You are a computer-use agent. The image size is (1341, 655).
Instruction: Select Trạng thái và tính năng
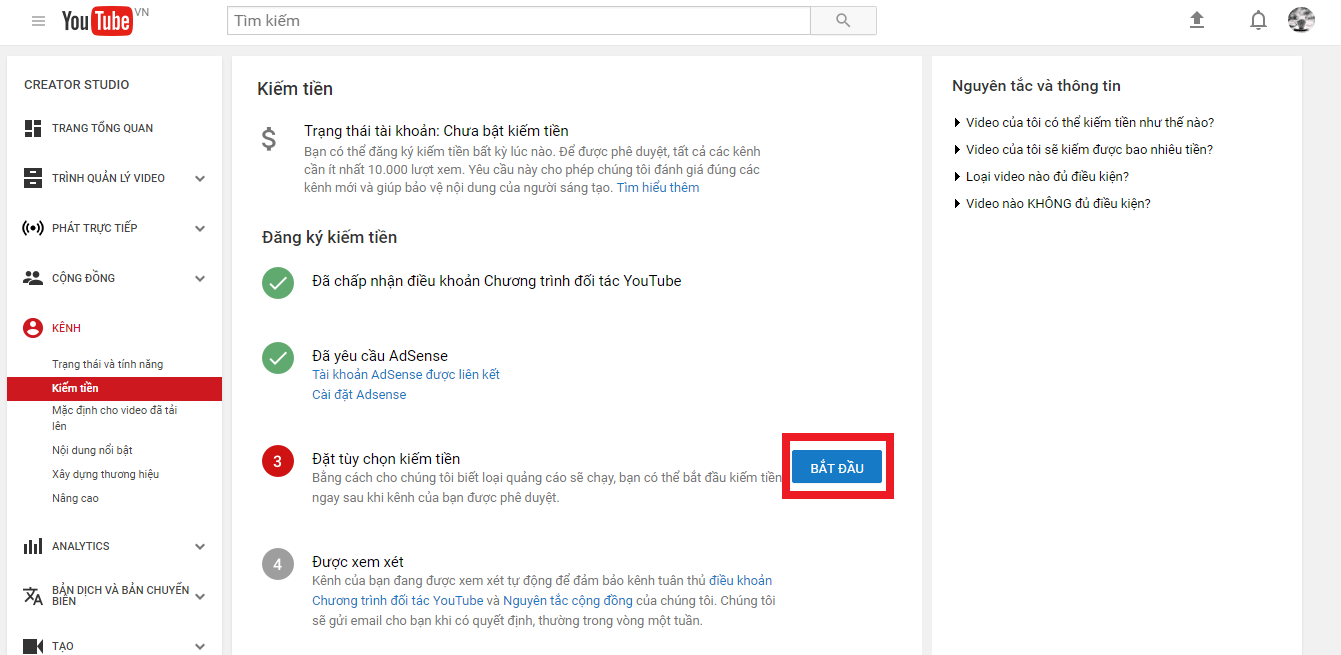pyautogui.click(x=108, y=364)
